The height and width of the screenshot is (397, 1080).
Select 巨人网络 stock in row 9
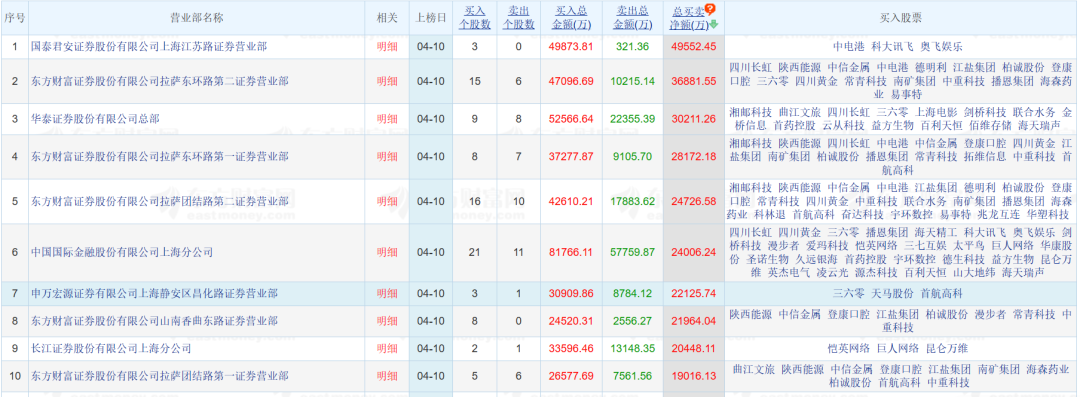897,348
